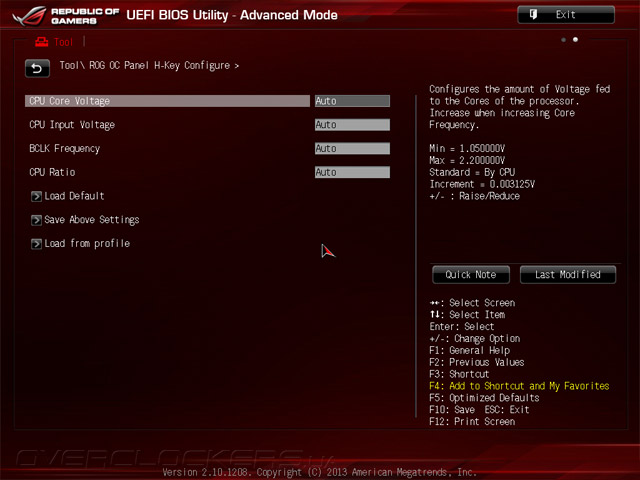Viewport: 640px width, 480px height.
Task: Click the arrow icon beside Load from profile
Action: point(36,244)
